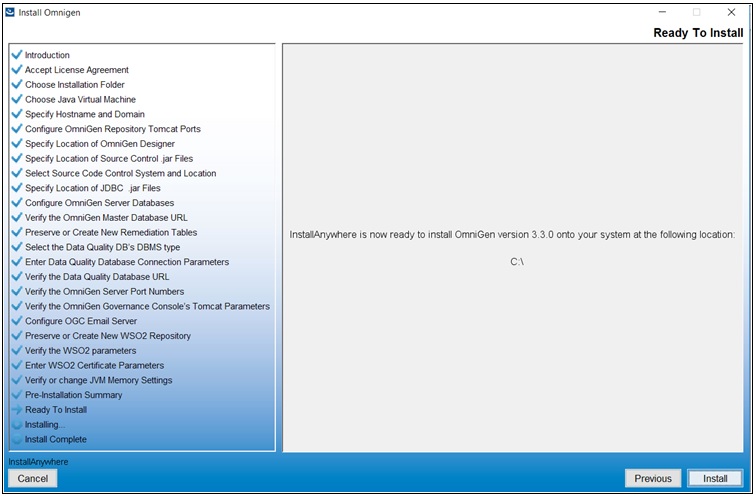The height and width of the screenshot is (497, 756).
Task: Select Specify Location of Source Control .jar Files text
Action: click(109, 159)
